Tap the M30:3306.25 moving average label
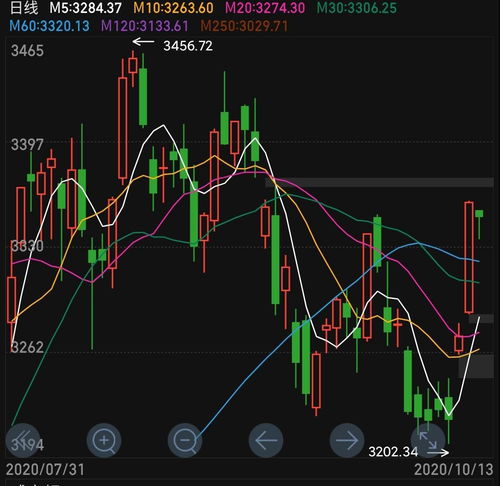This screenshot has width=500, height=486. tap(357, 8)
